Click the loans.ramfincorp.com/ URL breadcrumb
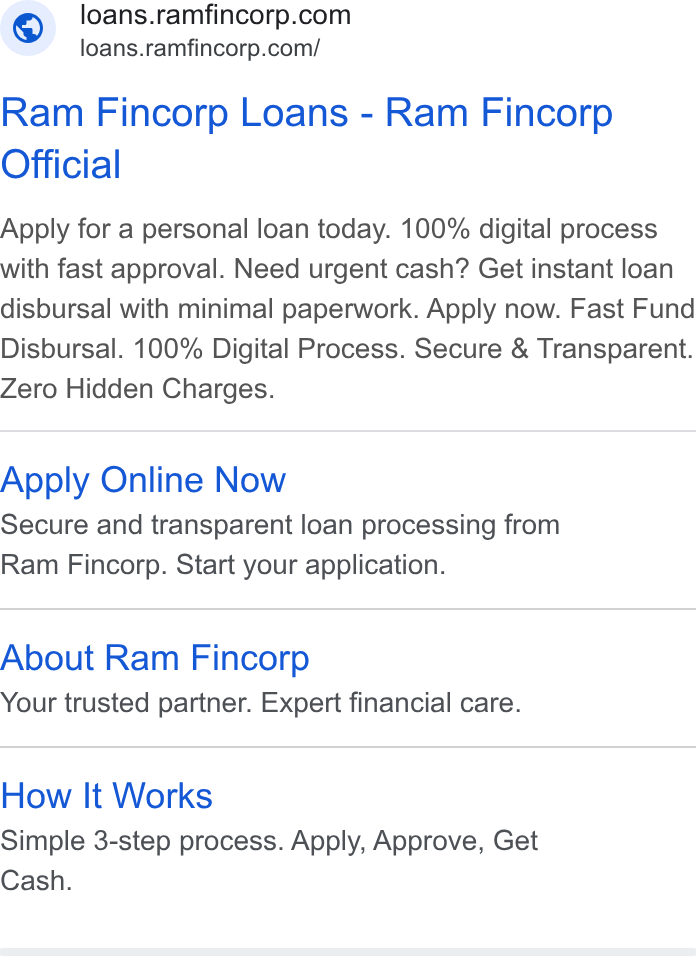The image size is (696, 956). click(199, 48)
